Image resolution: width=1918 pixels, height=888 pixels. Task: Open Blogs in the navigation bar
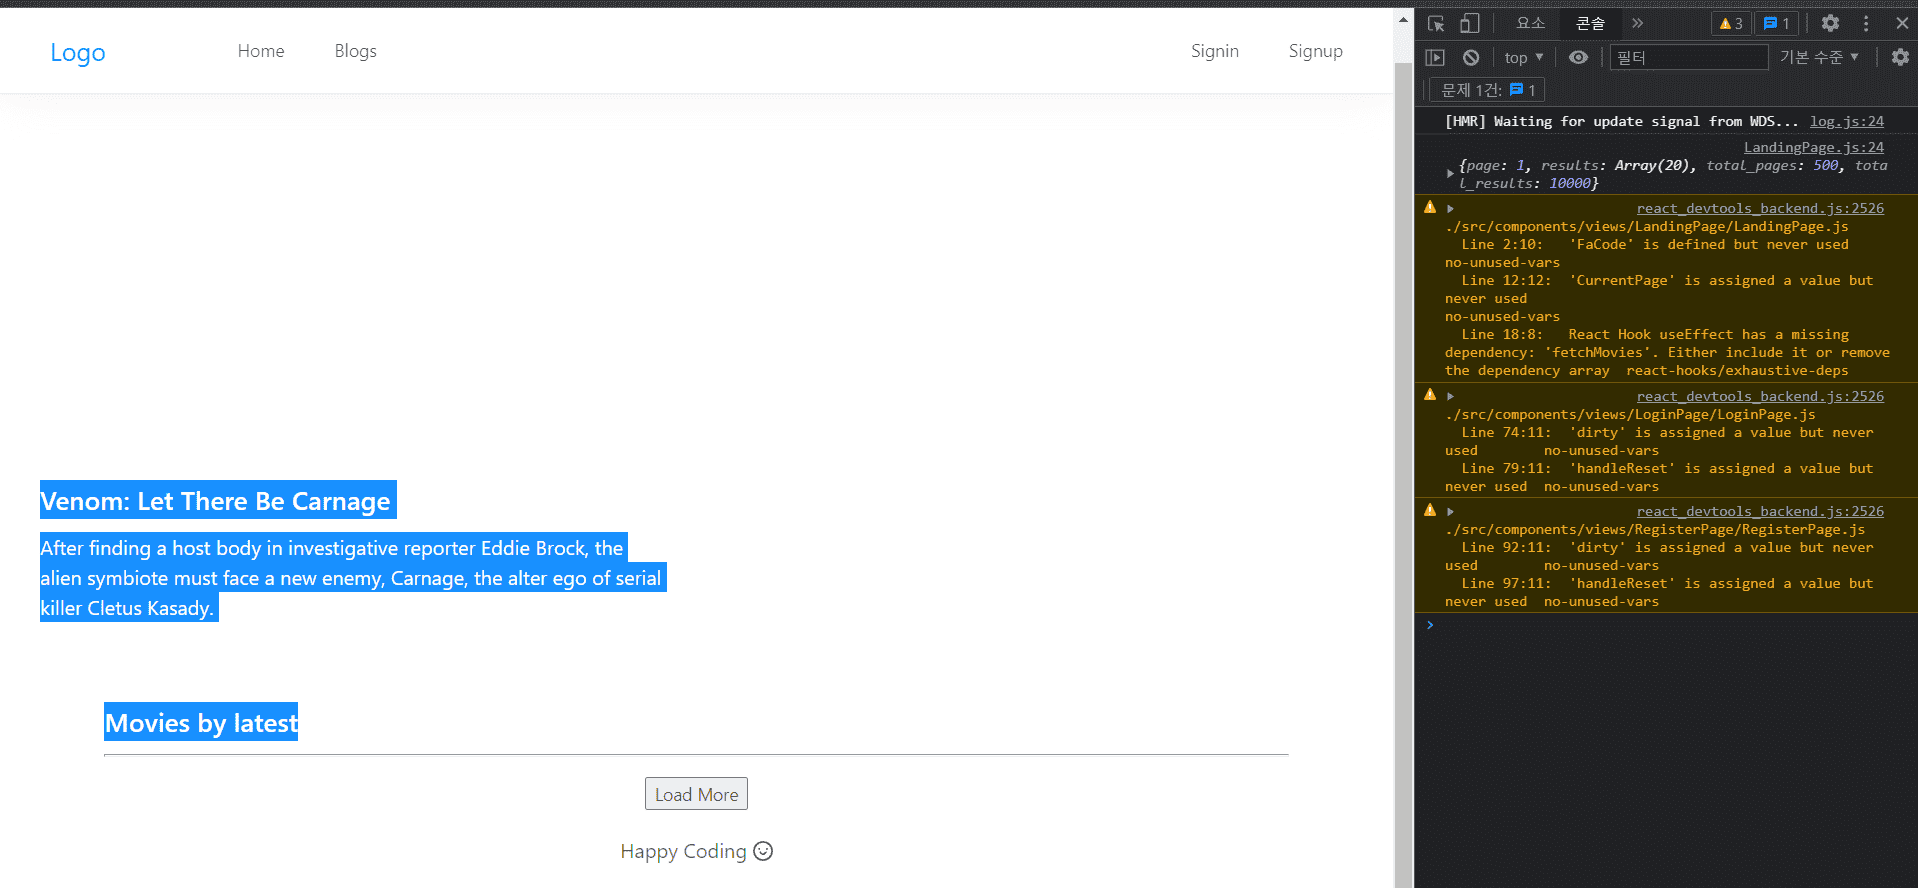[x=355, y=51]
